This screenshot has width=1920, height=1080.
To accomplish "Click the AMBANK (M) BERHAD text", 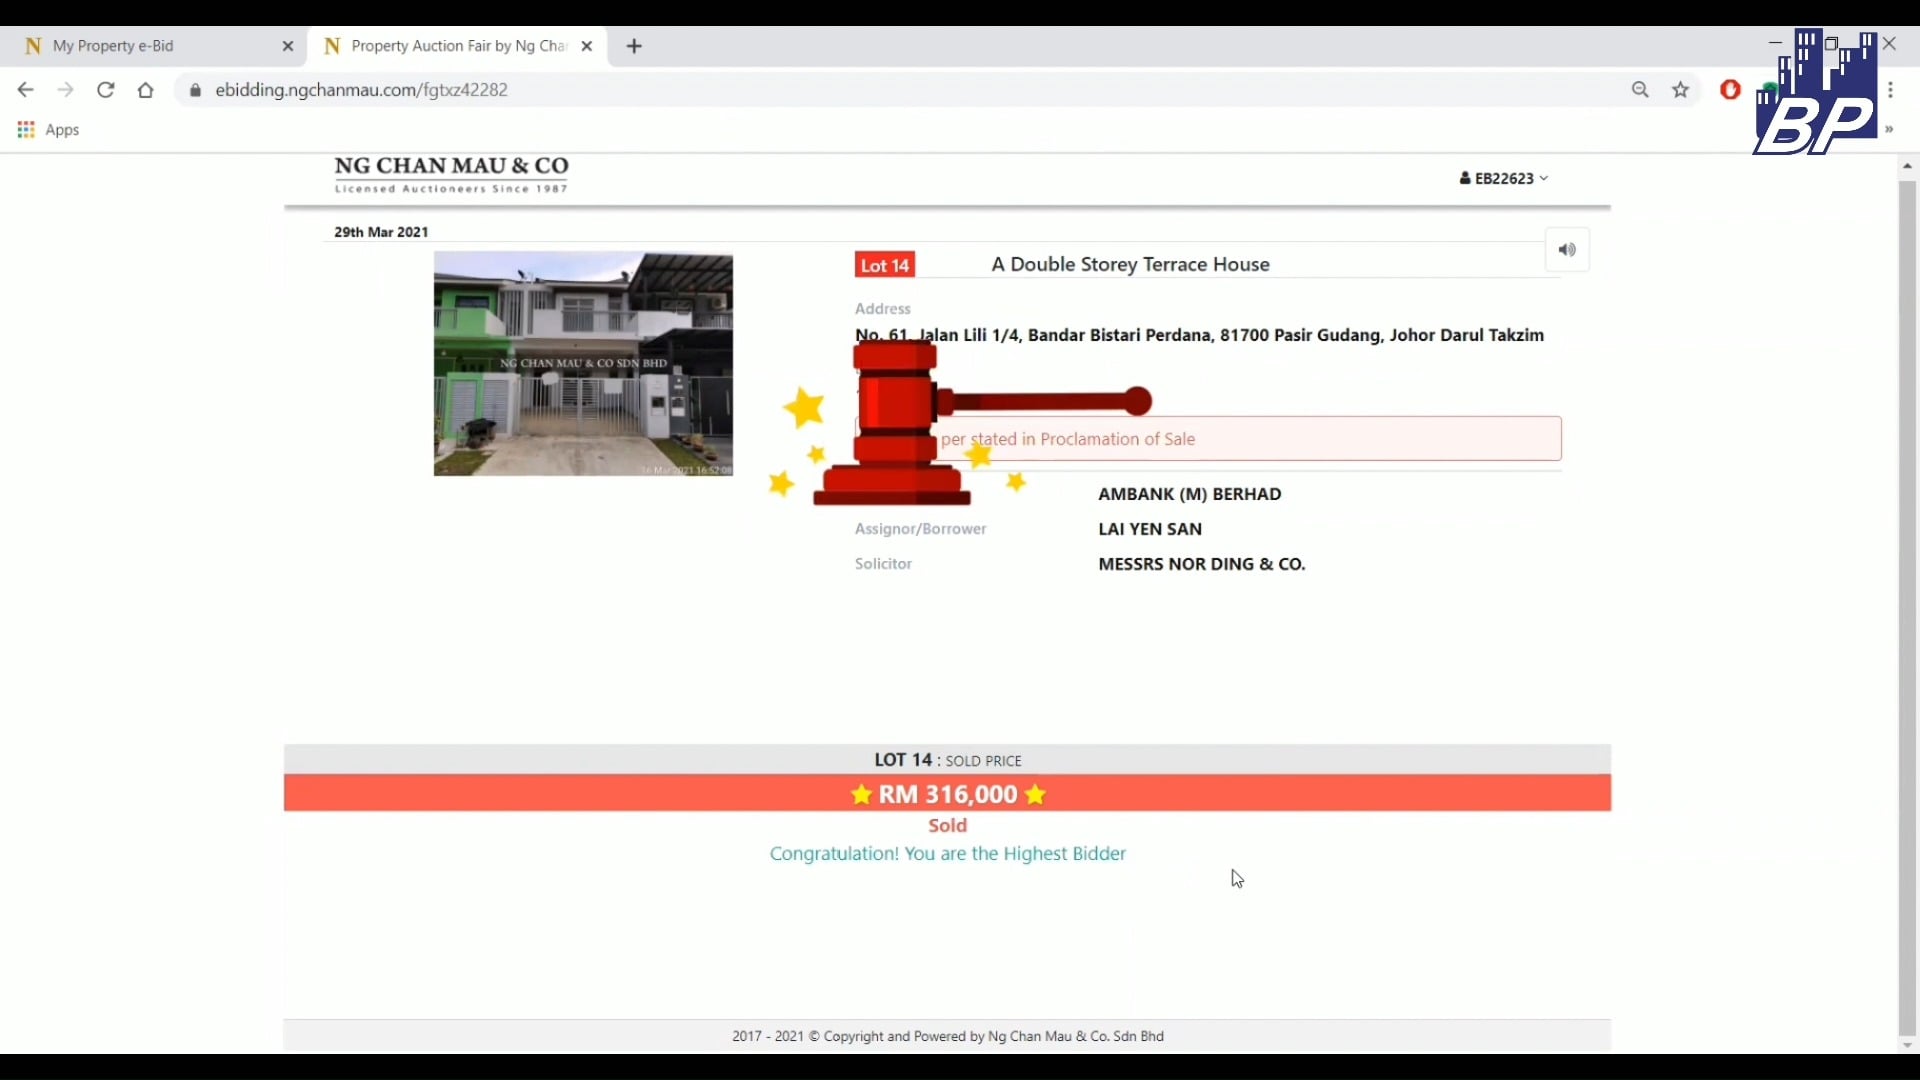I will [1189, 494].
